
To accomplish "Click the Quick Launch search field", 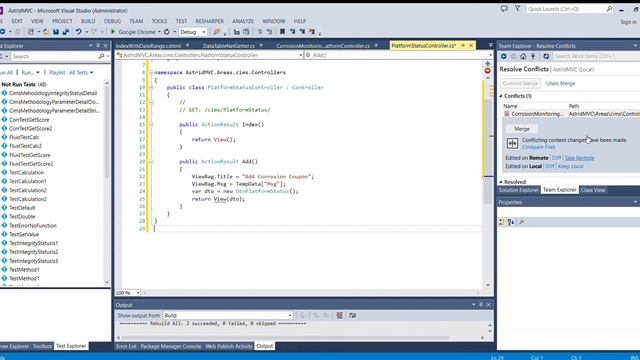I will point(569,9).
